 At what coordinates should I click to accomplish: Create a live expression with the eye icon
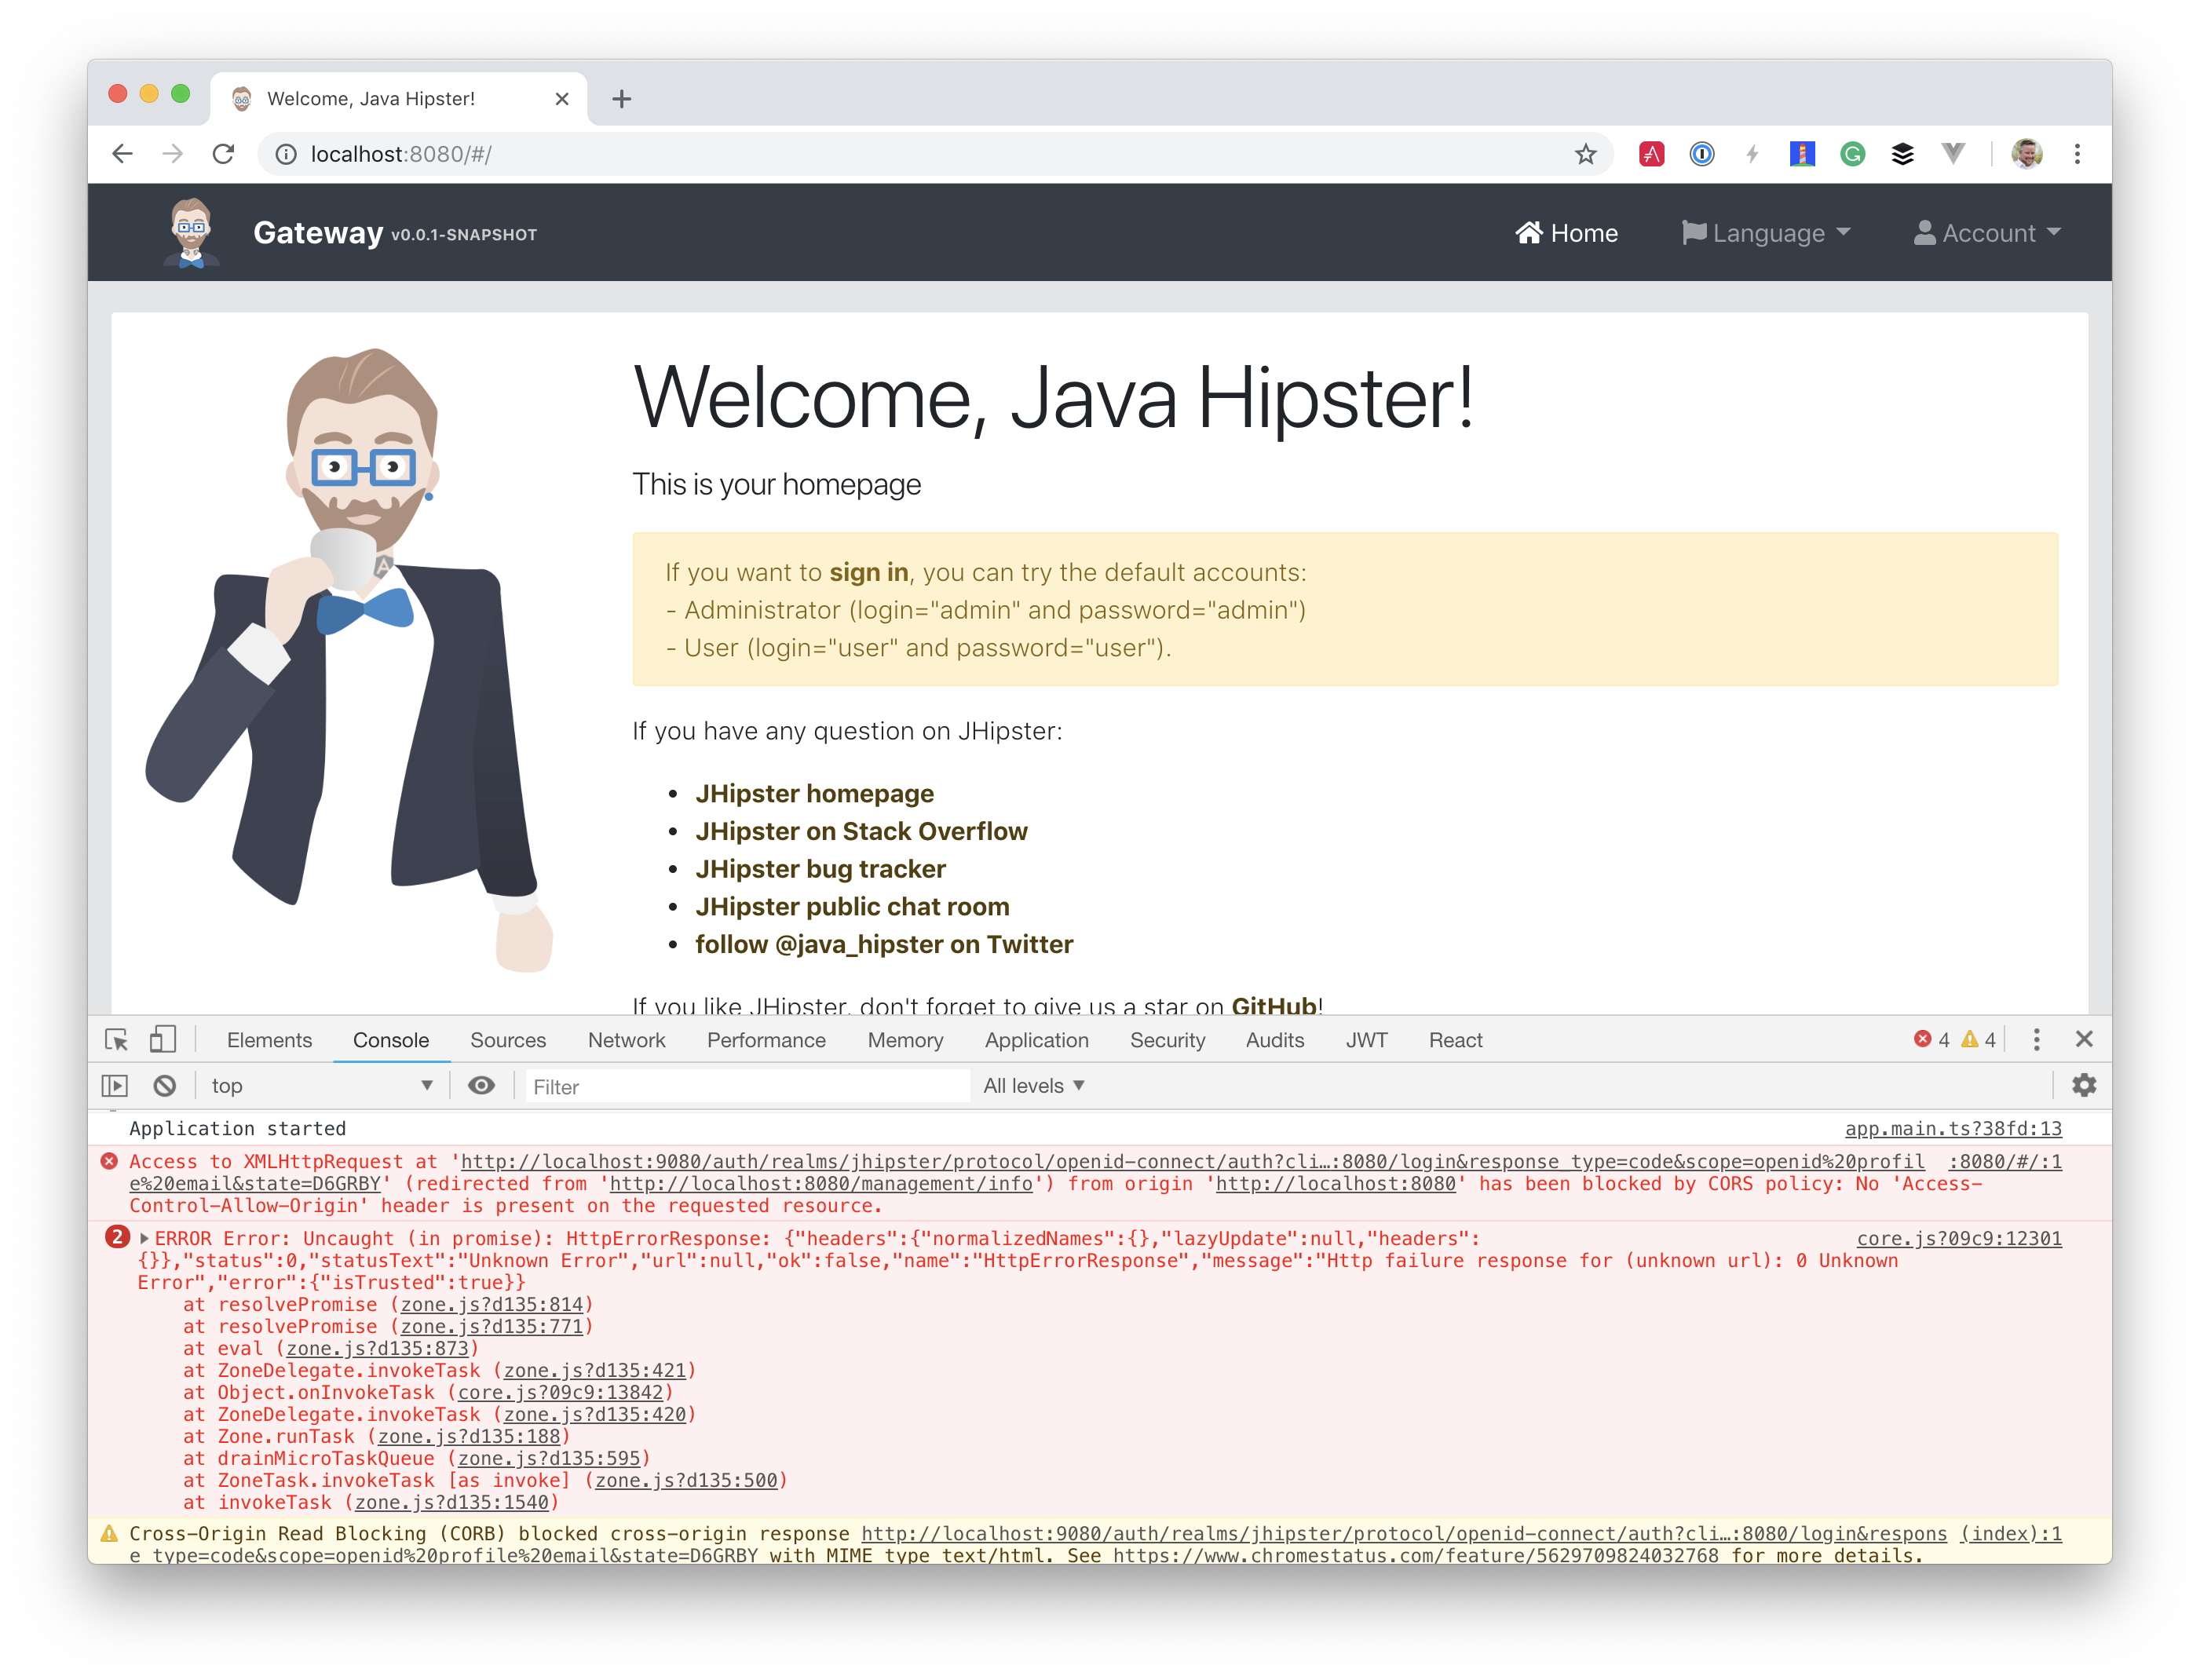click(x=482, y=1085)
